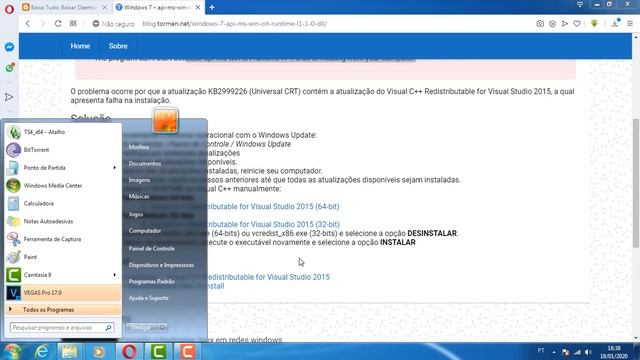Click the Pesquisar programas e arquivos field
Viewport: 640px width, 360px height.
coord(62,327)
